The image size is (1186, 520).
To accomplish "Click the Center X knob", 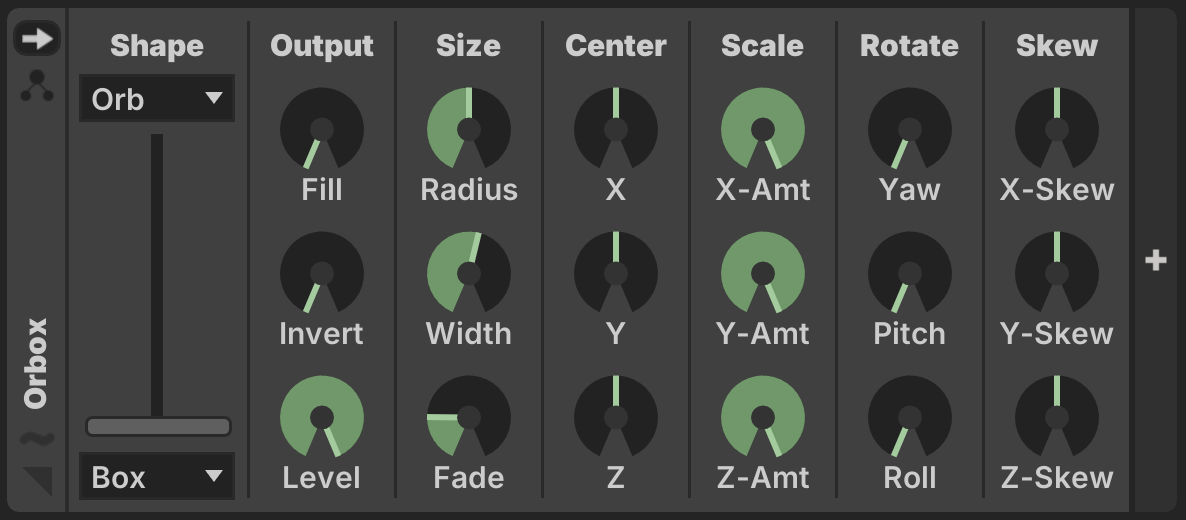I will [615, 129].
